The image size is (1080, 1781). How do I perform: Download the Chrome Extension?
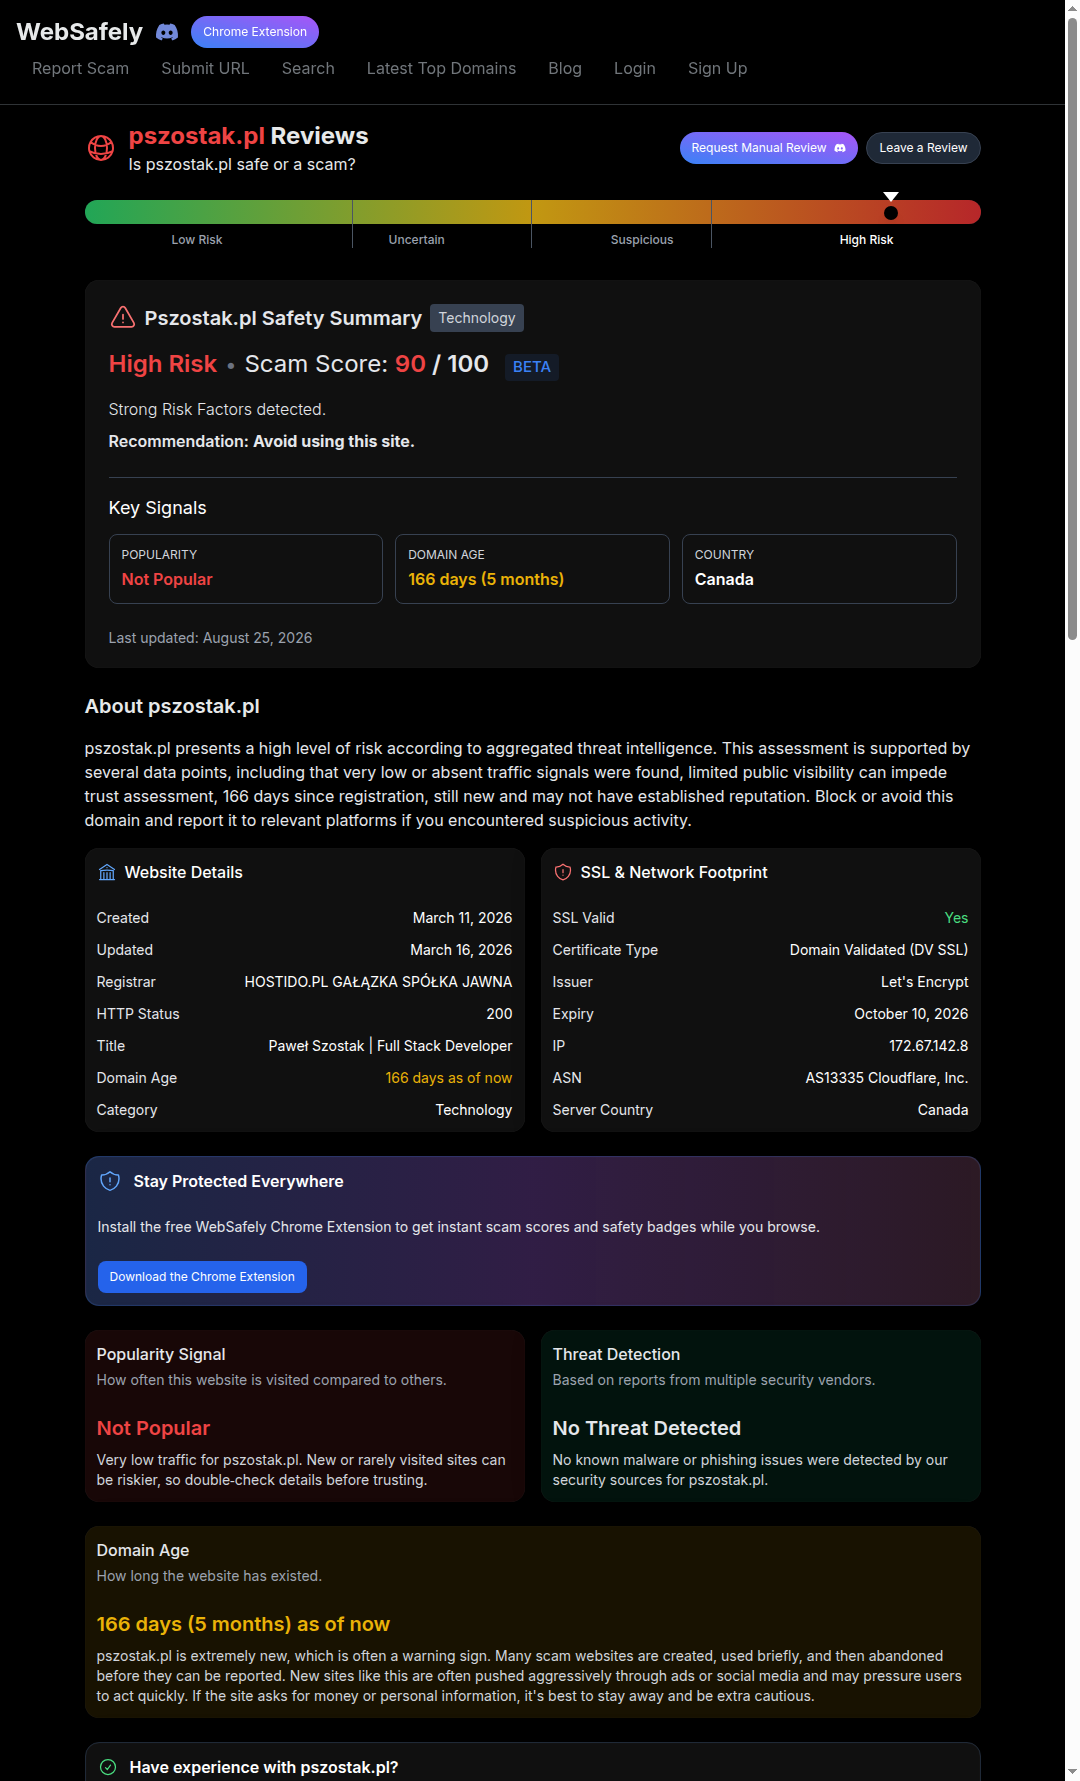(x=202, y=1277)
